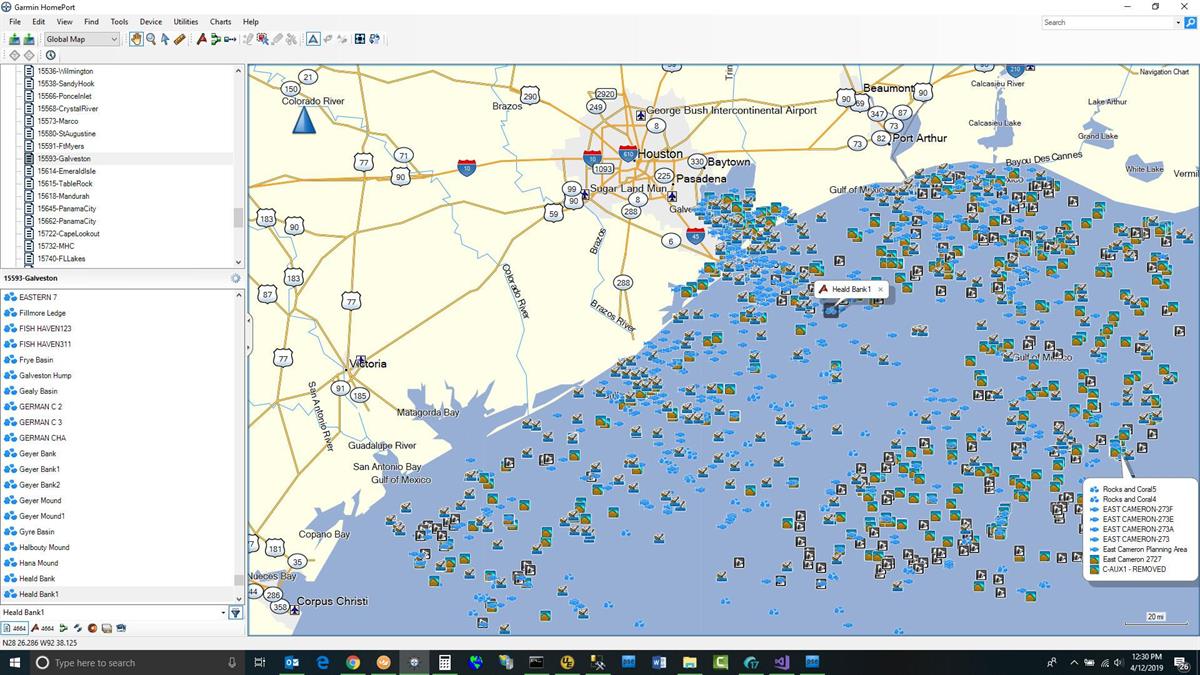Click the waypoint list scrollbar up arrow
The height and width of the screenshot is (675, 1200).
tap(238, 295)
